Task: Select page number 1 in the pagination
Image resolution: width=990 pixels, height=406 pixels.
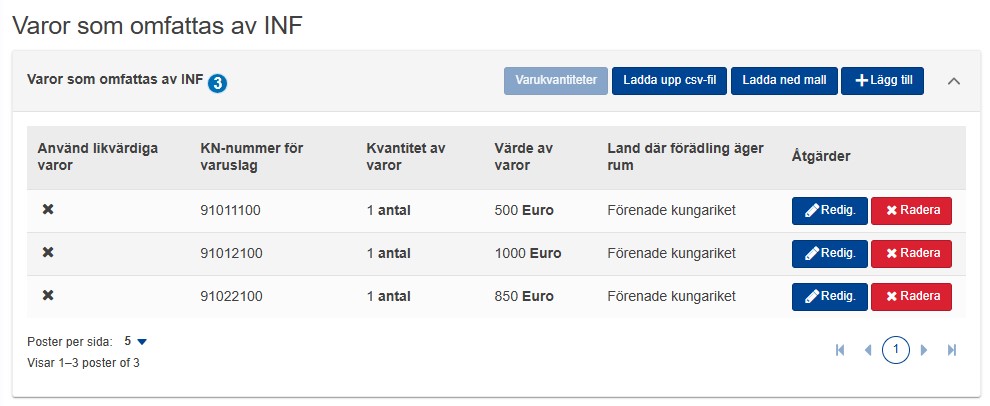Action: tap(895, 350)
